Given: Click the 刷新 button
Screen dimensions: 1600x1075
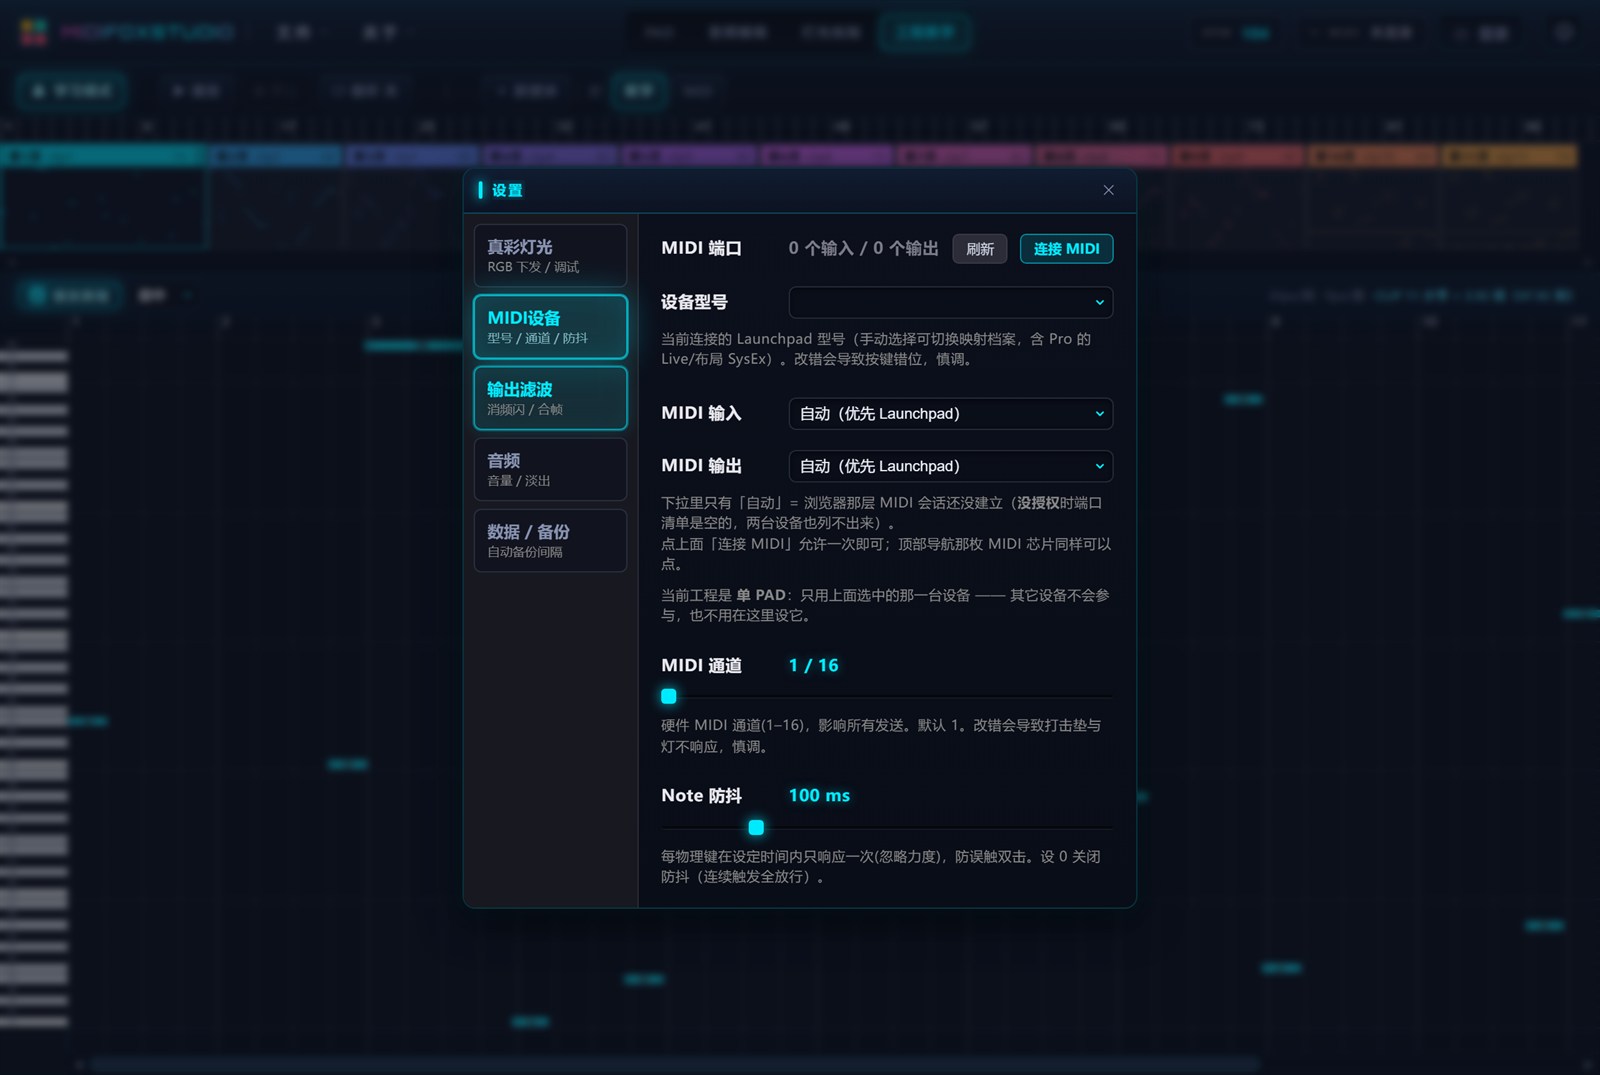Looking at the screenshot, I should 980,249.
